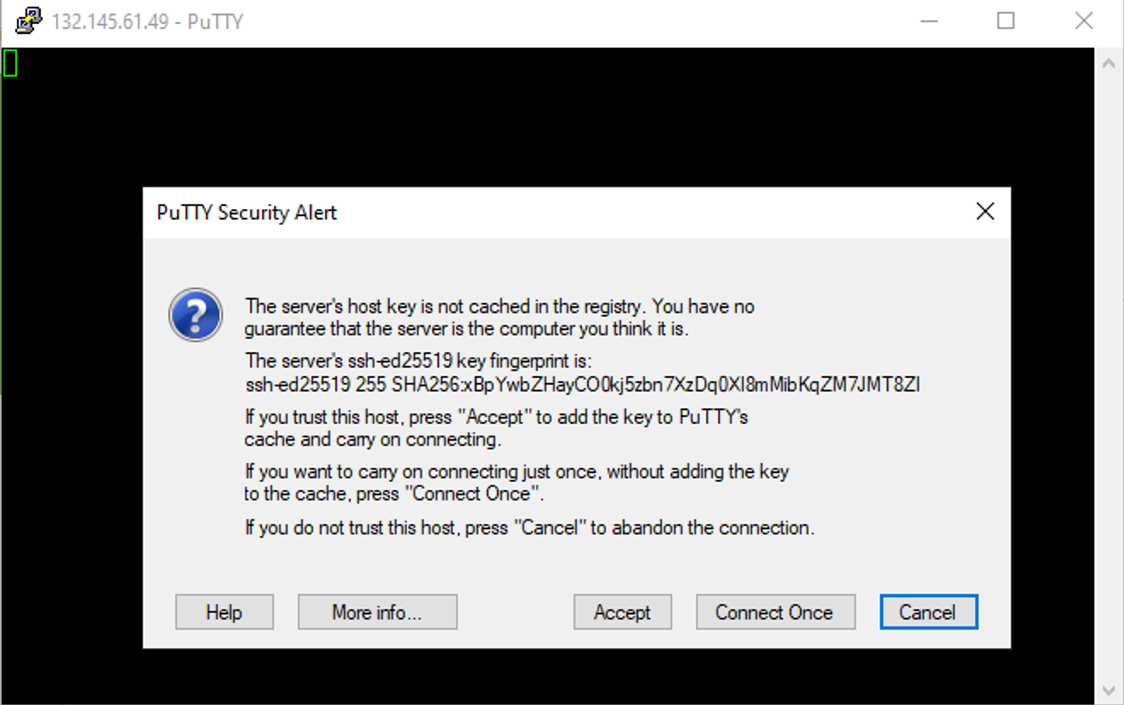The image size is (1124, 705).
Task: Click the blue question mark icon
Action: pos(195,314)
